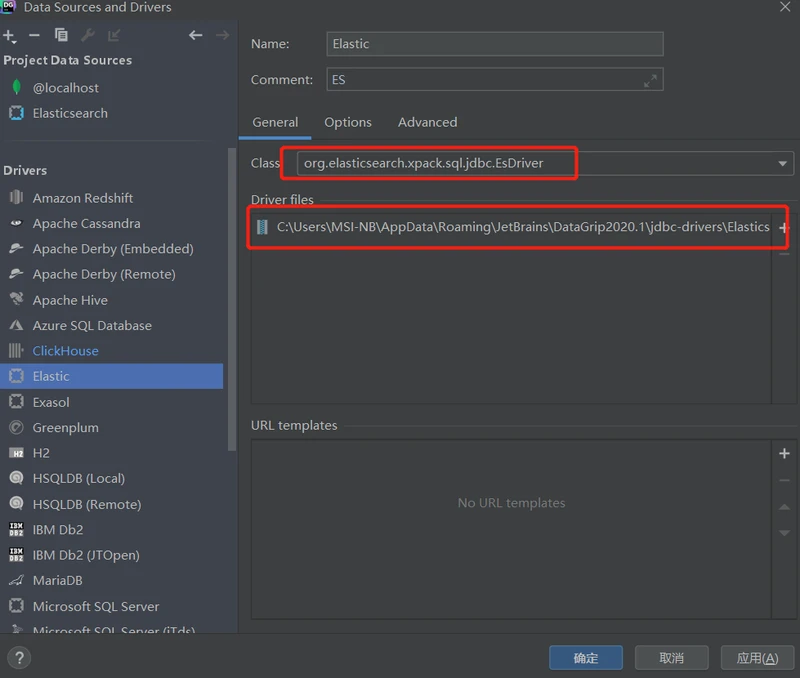Move URL template up with arrow
Image resolution: width=800 pixels, height=678 pixels.
pyautogui.click(x=784, y=507)
